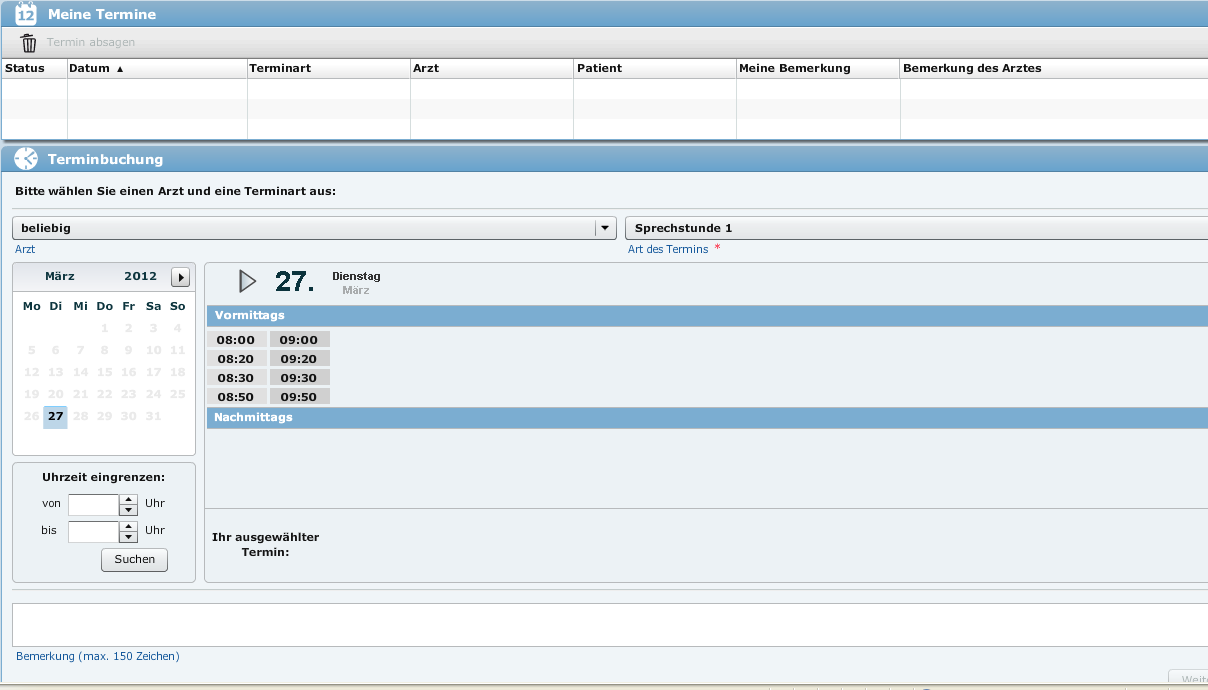1208x690 pixels.
Task: Click the 'von' time input field
Action: coord(94,505)
